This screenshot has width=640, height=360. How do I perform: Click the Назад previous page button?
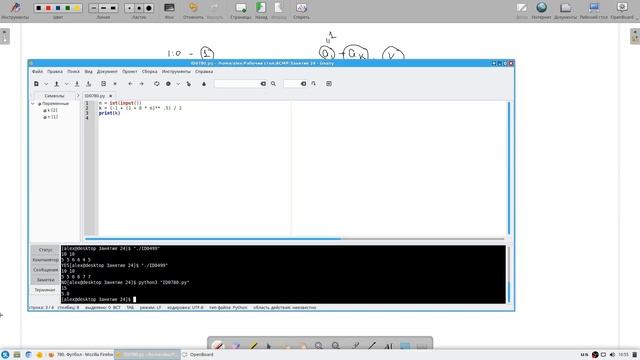click(261, 10)
